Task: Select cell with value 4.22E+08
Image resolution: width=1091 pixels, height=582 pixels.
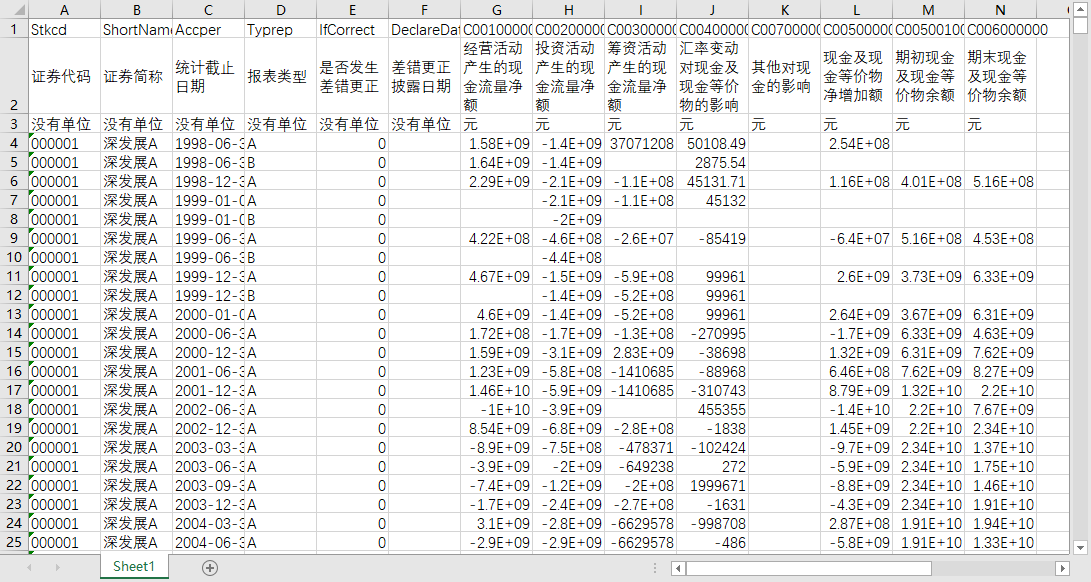Action: click(x=496, y=239)
